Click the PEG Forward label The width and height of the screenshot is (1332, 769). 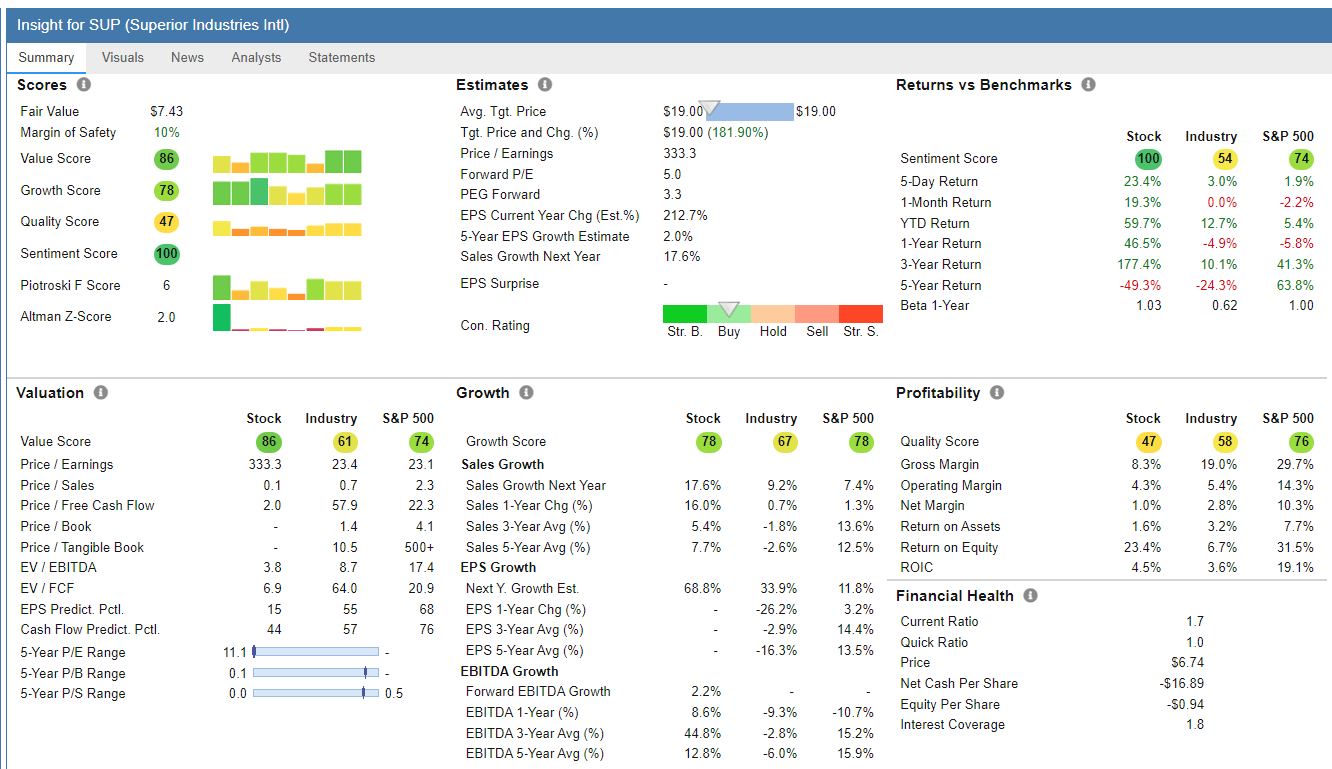click(500, 195)
